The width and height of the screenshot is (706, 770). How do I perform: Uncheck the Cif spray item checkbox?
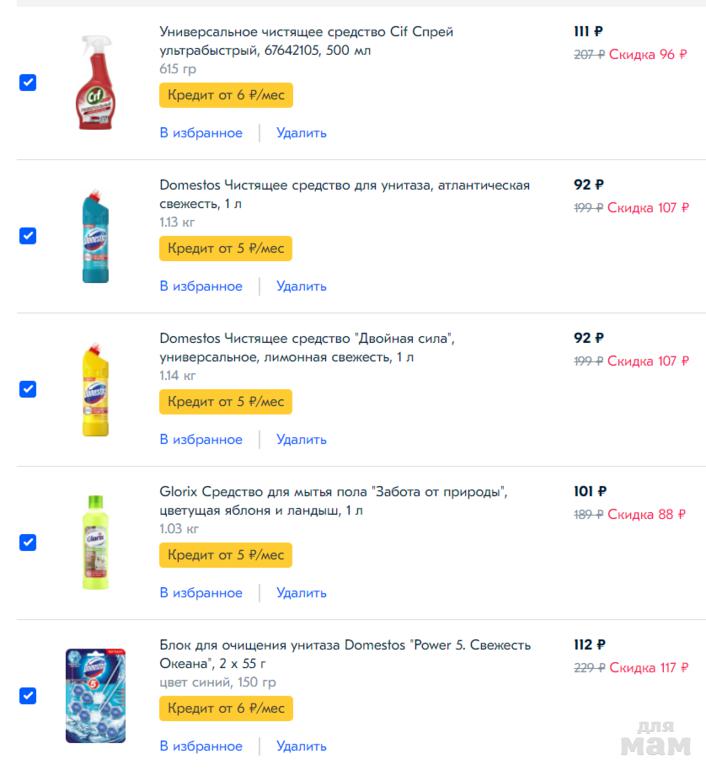tap(28, 83)
